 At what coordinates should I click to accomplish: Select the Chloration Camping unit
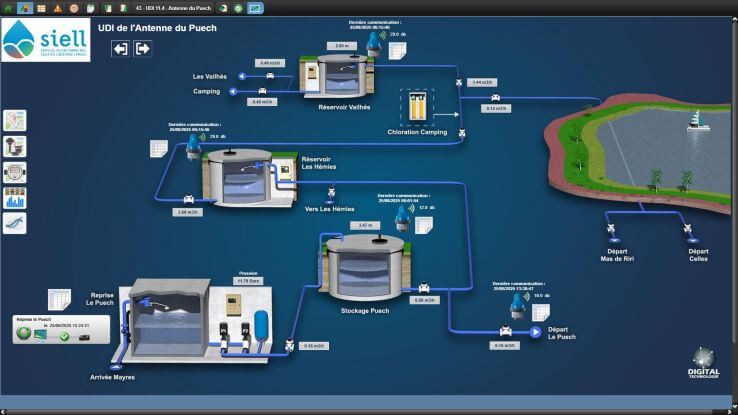(416, 106)
